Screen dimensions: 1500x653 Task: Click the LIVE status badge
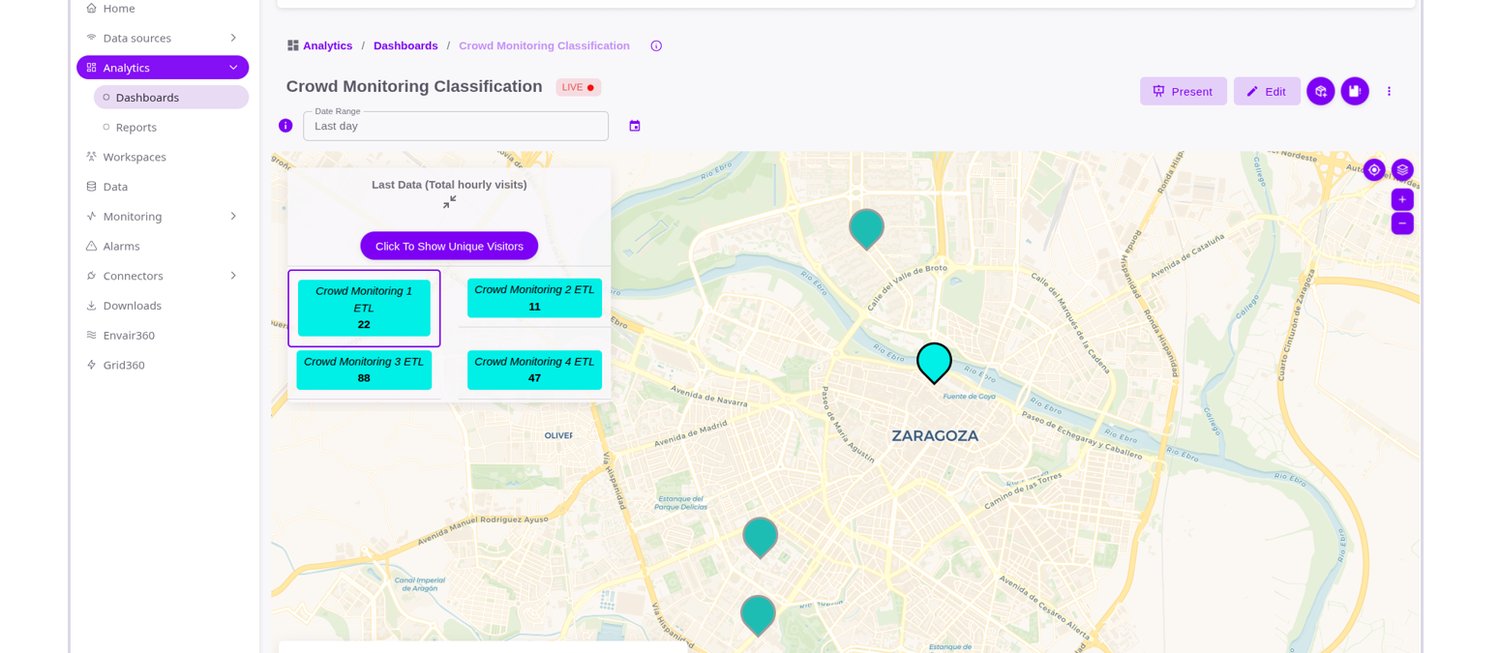[x=578, y=87]
